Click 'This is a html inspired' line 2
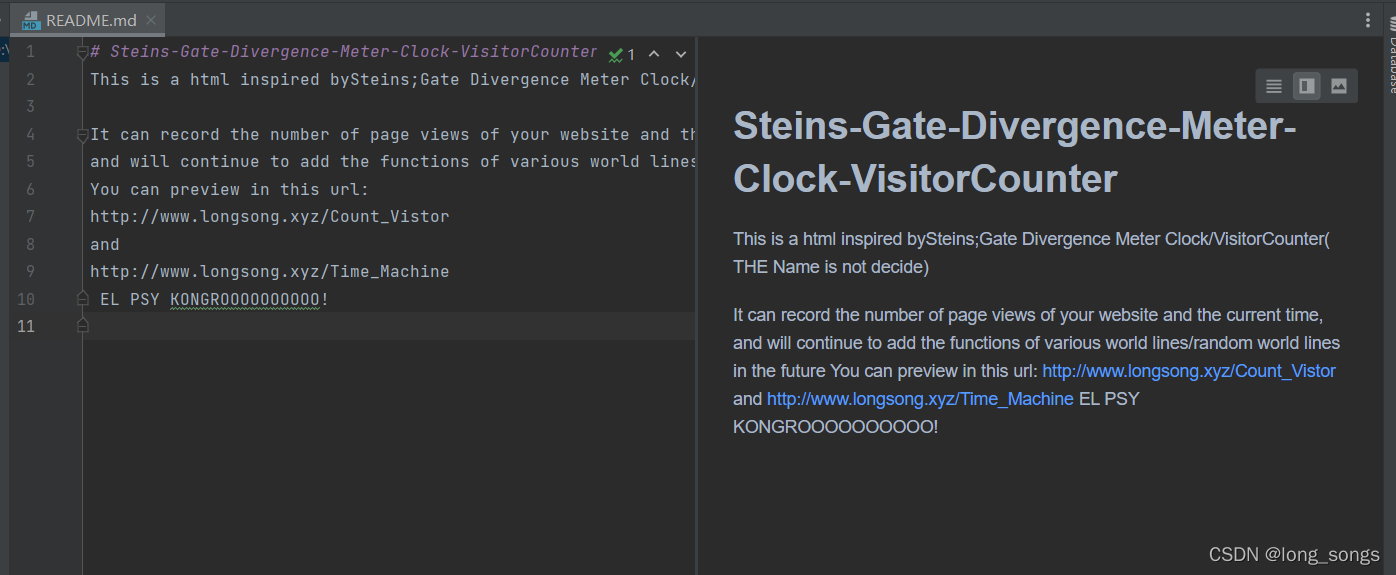This screenshot has height=575, width=1396. [x=390, y=79]
